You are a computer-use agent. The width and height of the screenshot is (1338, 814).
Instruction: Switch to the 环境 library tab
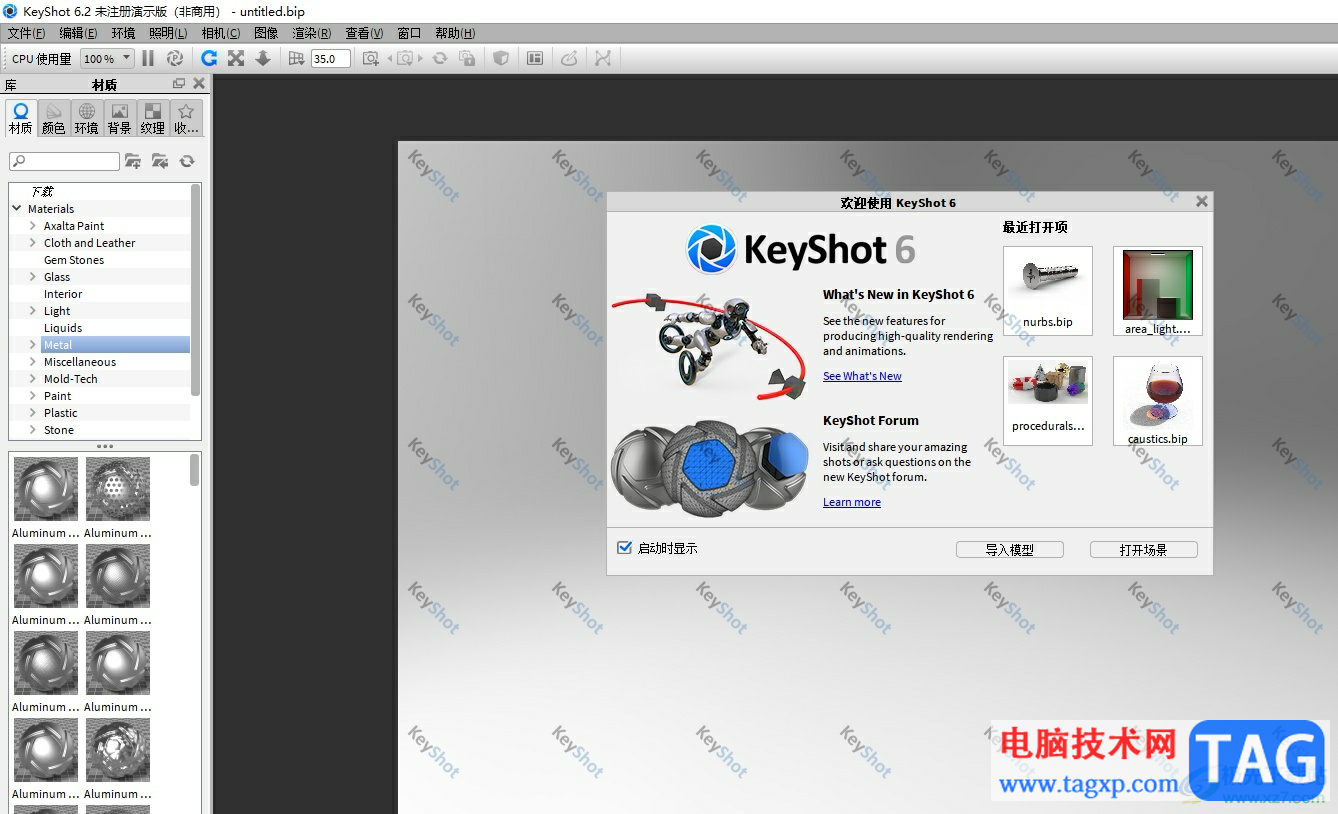pos(87,118)
